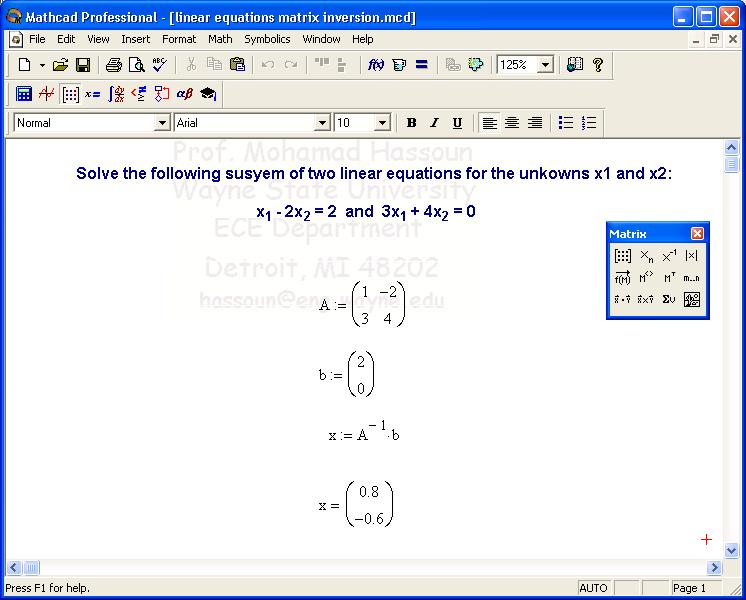Open the Resource Center book icon

click(575, 64)
